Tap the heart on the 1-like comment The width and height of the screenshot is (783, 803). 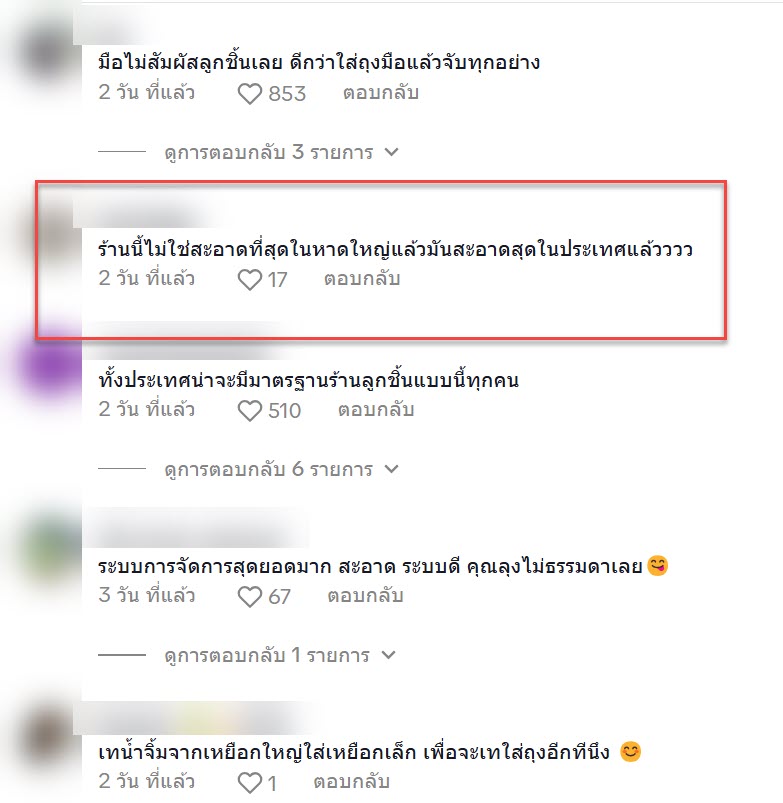coord(250,783)
